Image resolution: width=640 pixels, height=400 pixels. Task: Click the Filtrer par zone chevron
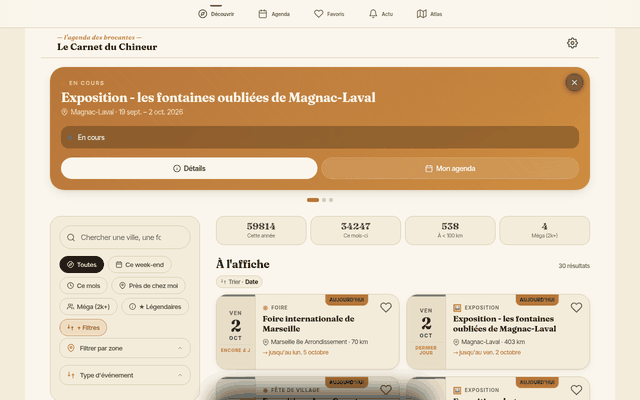click(x=180, y=348)
